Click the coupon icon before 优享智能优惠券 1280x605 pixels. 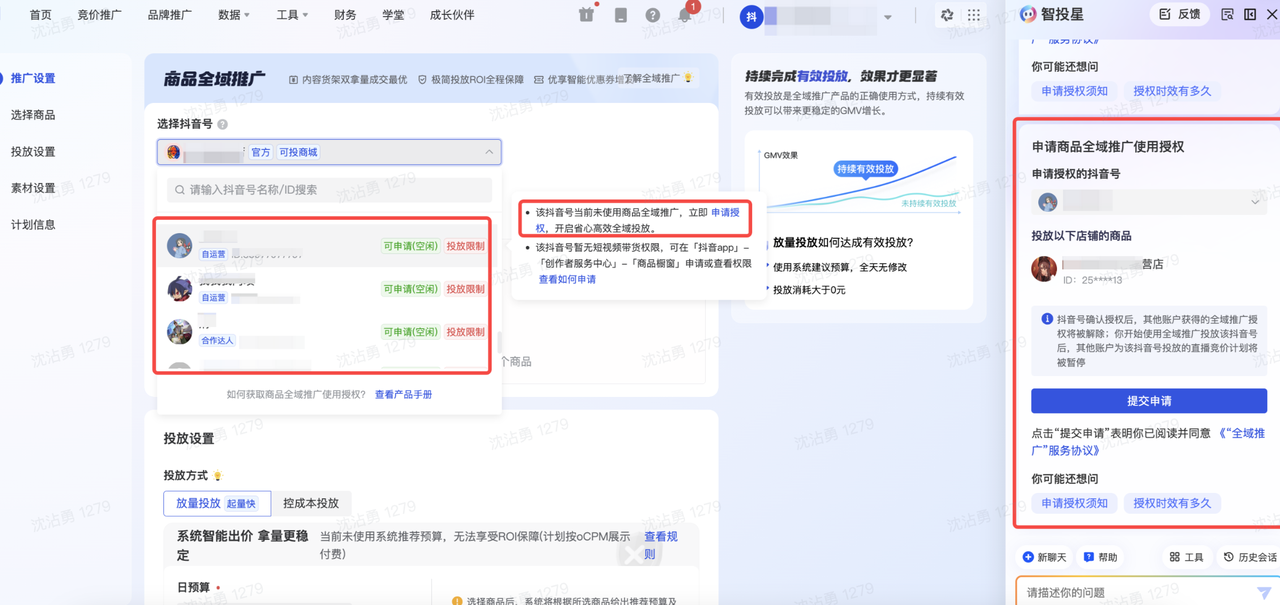(539, 79)
